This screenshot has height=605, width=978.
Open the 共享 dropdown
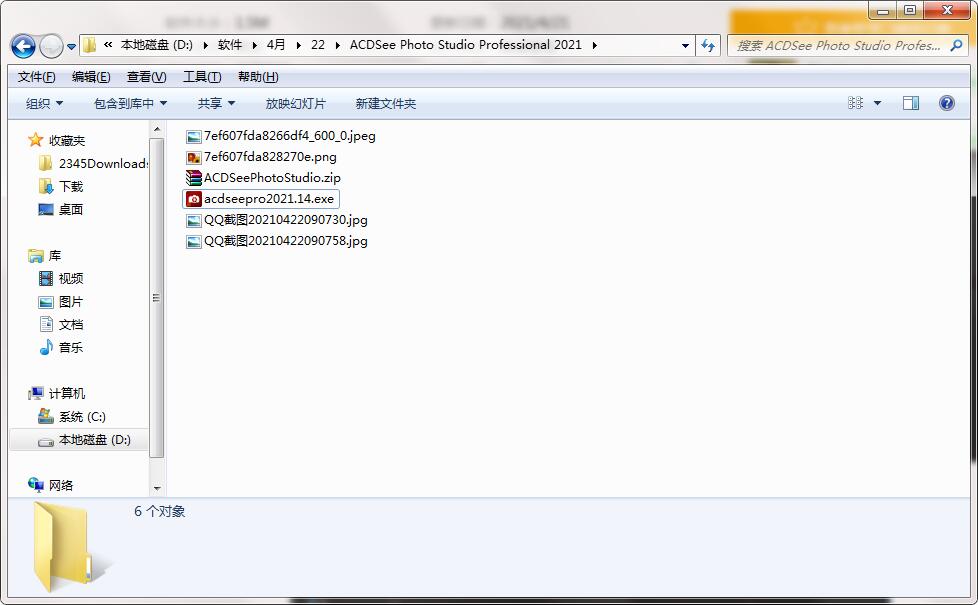click(216, 104)
